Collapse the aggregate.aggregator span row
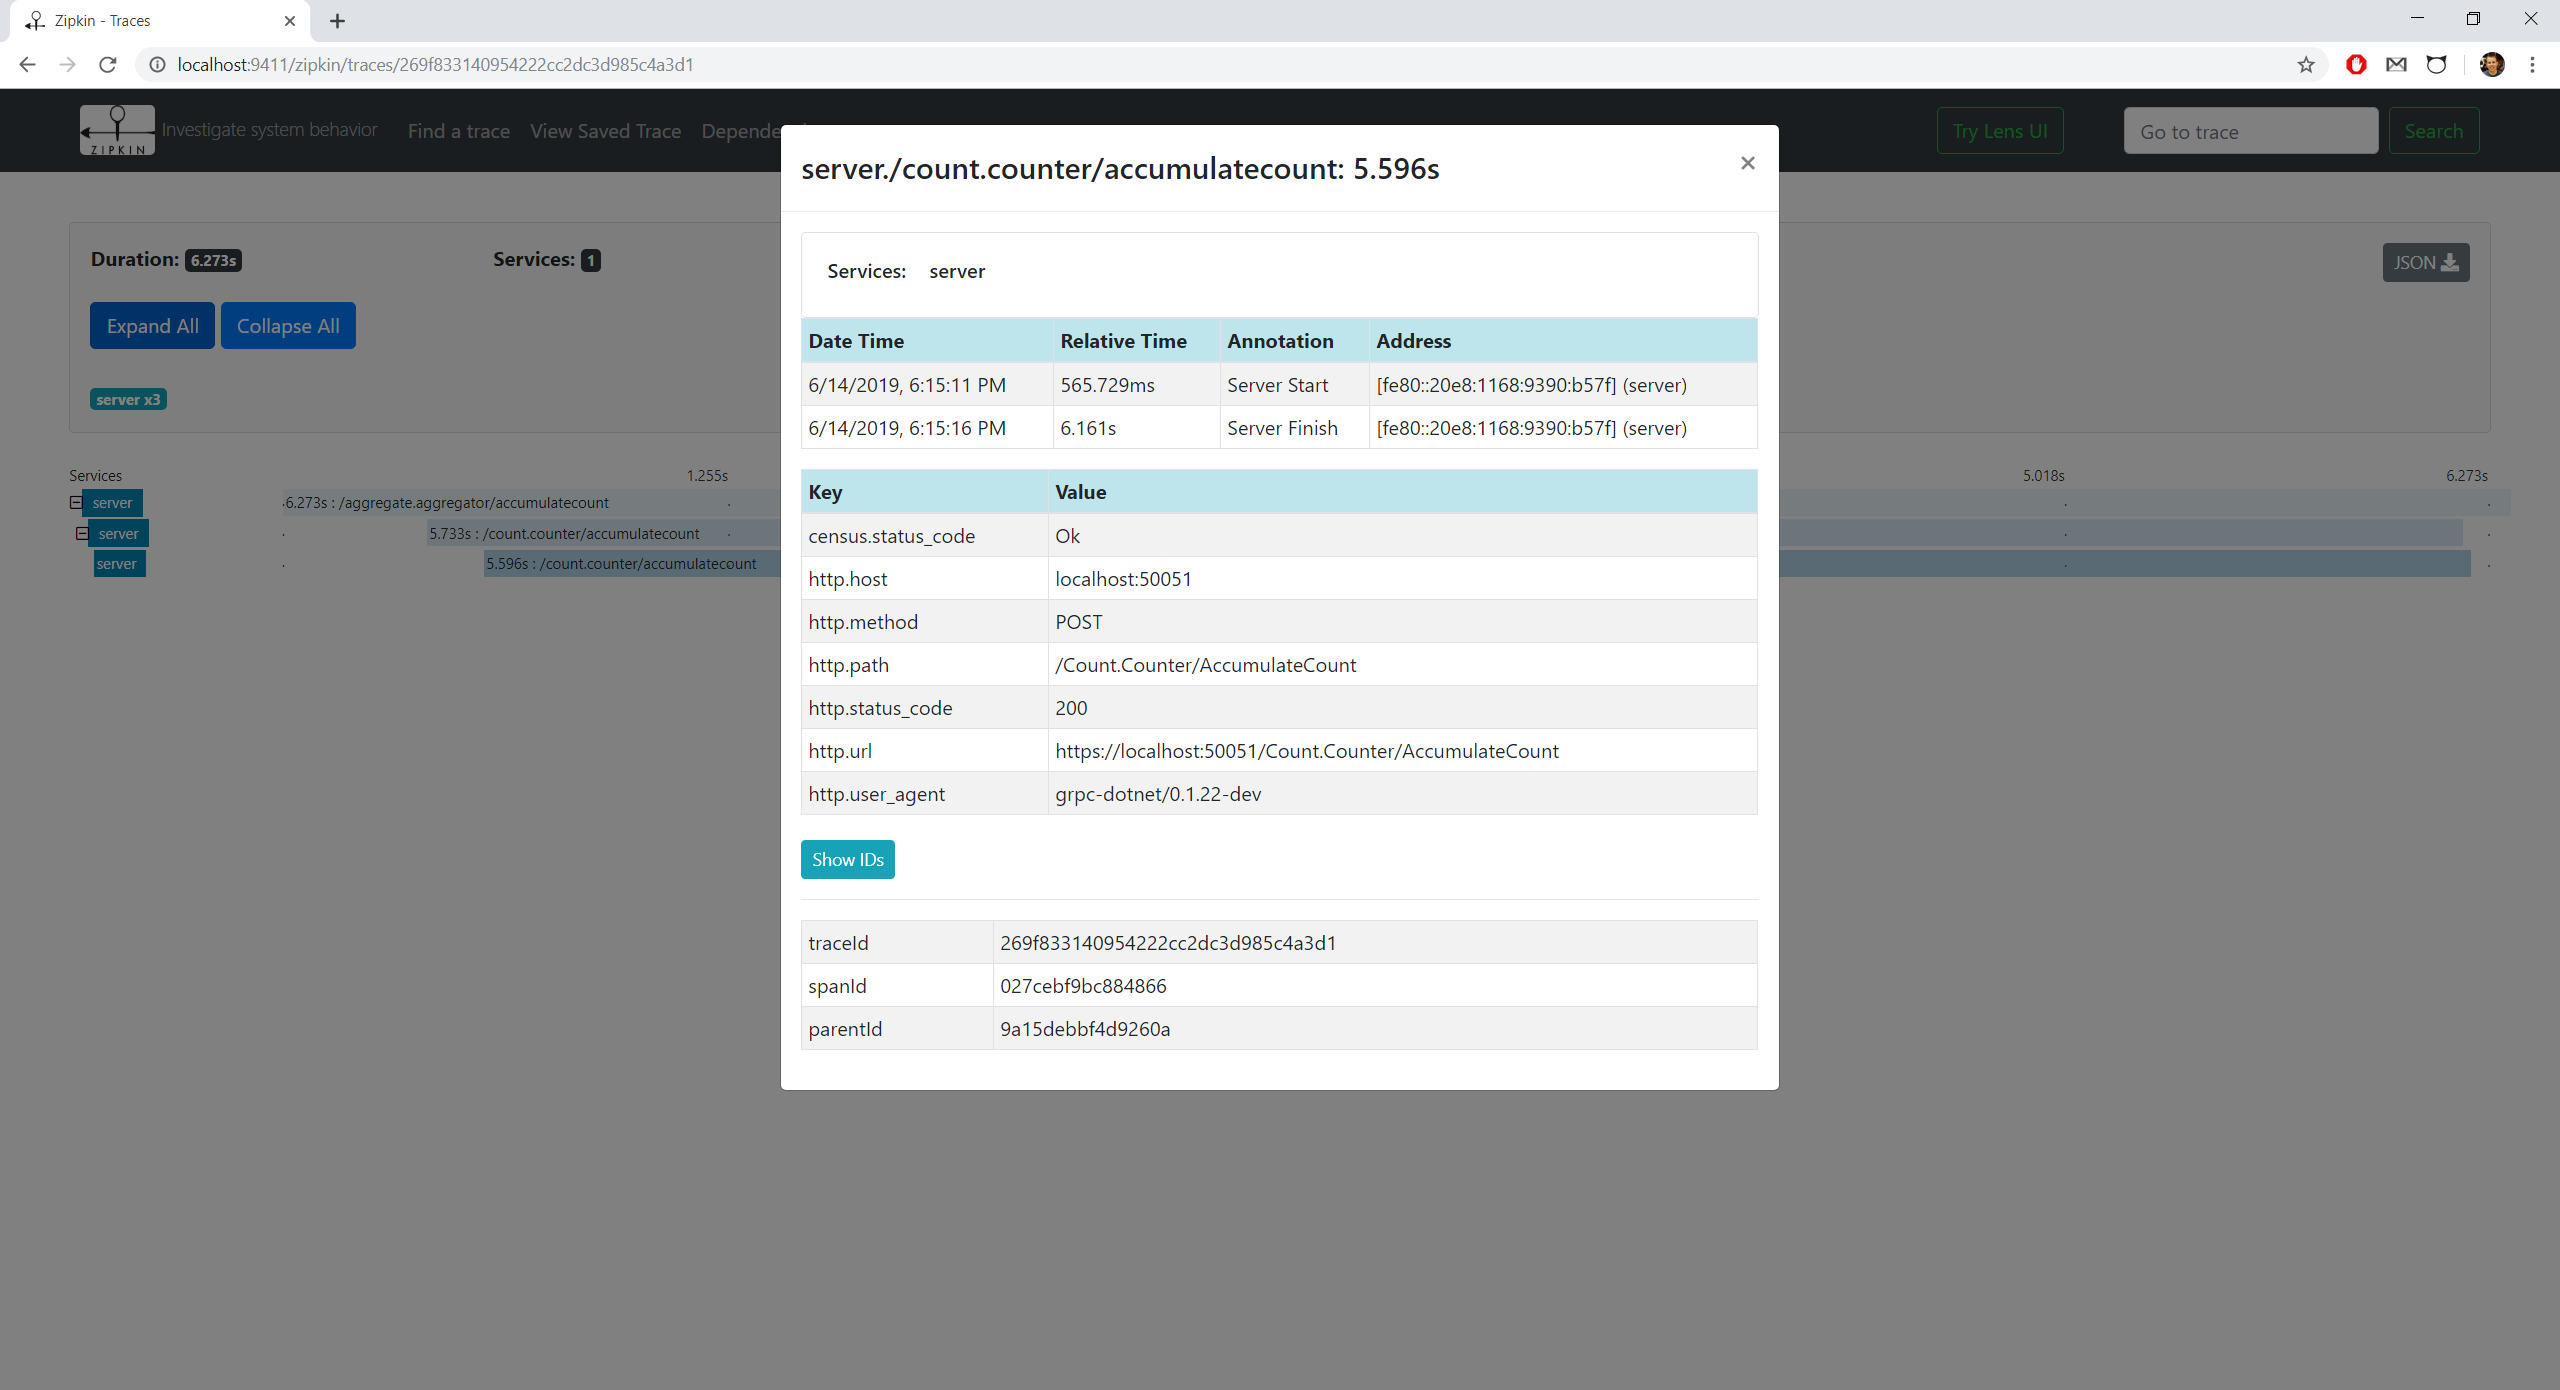The height and width of the screenshot is (1390, 2560). coord(76,502)
